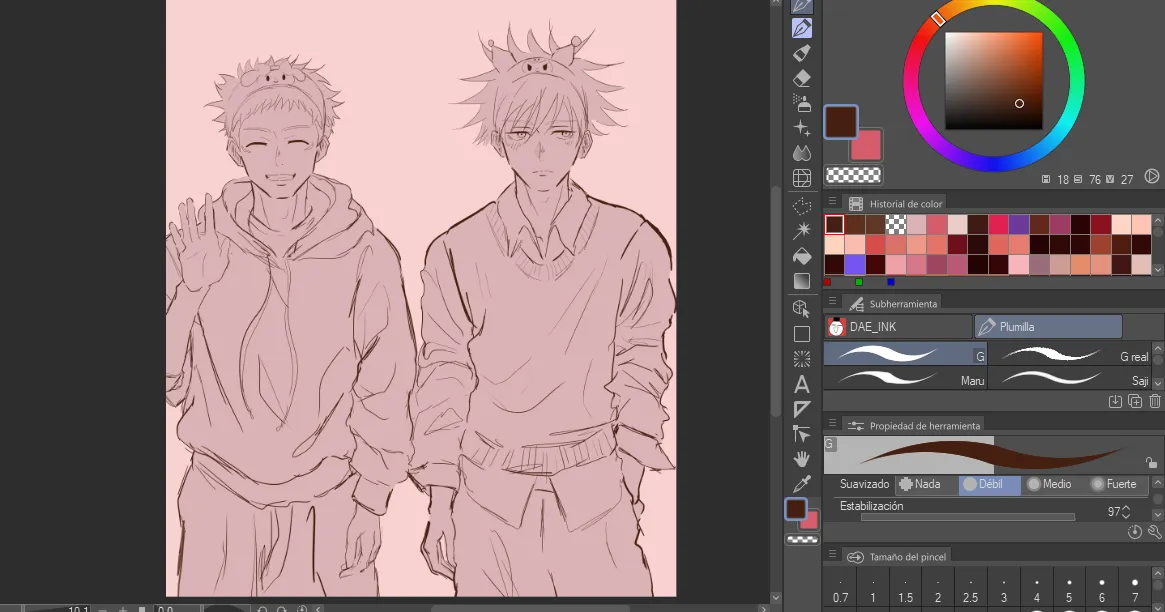Select the Figure rectangle tool
Viewport: 1165px width, 612px height.
(802, 334)
